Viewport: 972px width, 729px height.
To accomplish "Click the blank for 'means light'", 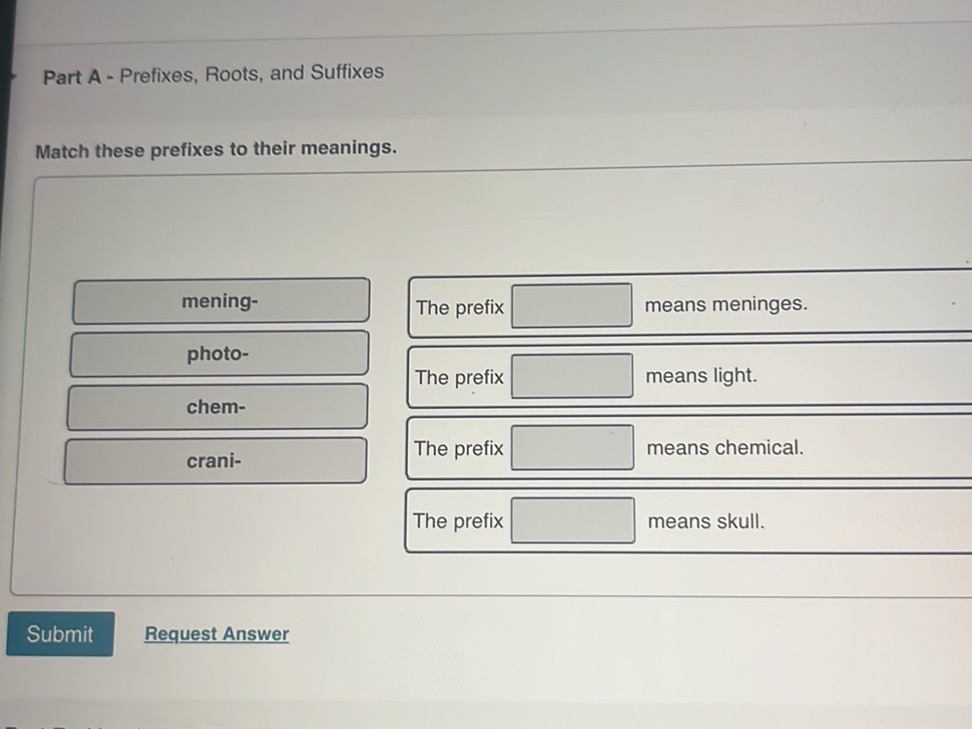I will [572, 376].
